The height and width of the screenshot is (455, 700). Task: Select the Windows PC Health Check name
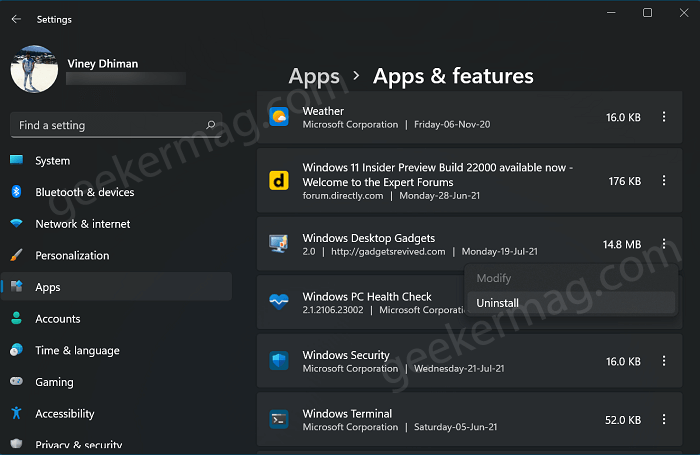click(x=367, y=296)
